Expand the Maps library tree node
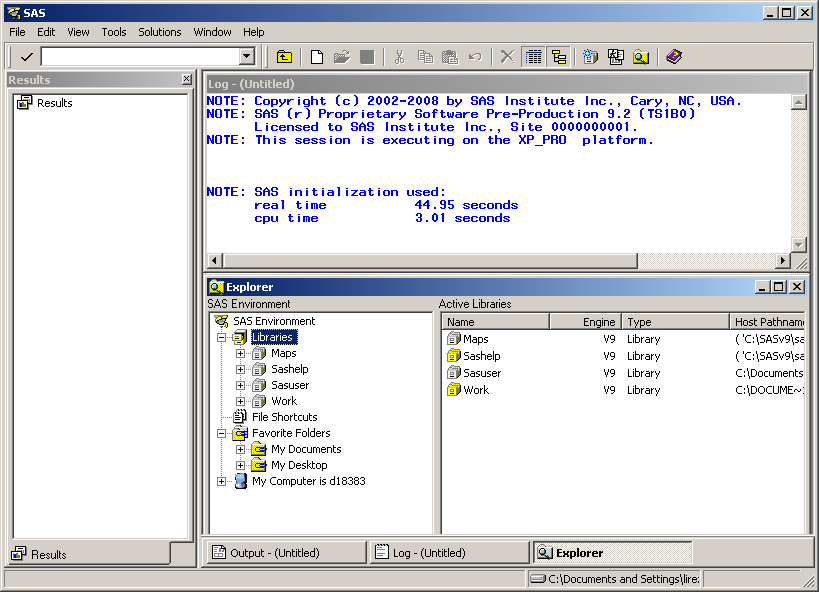Image resolution: width=819 pixels, height=592 pixels. click(240, 353)
